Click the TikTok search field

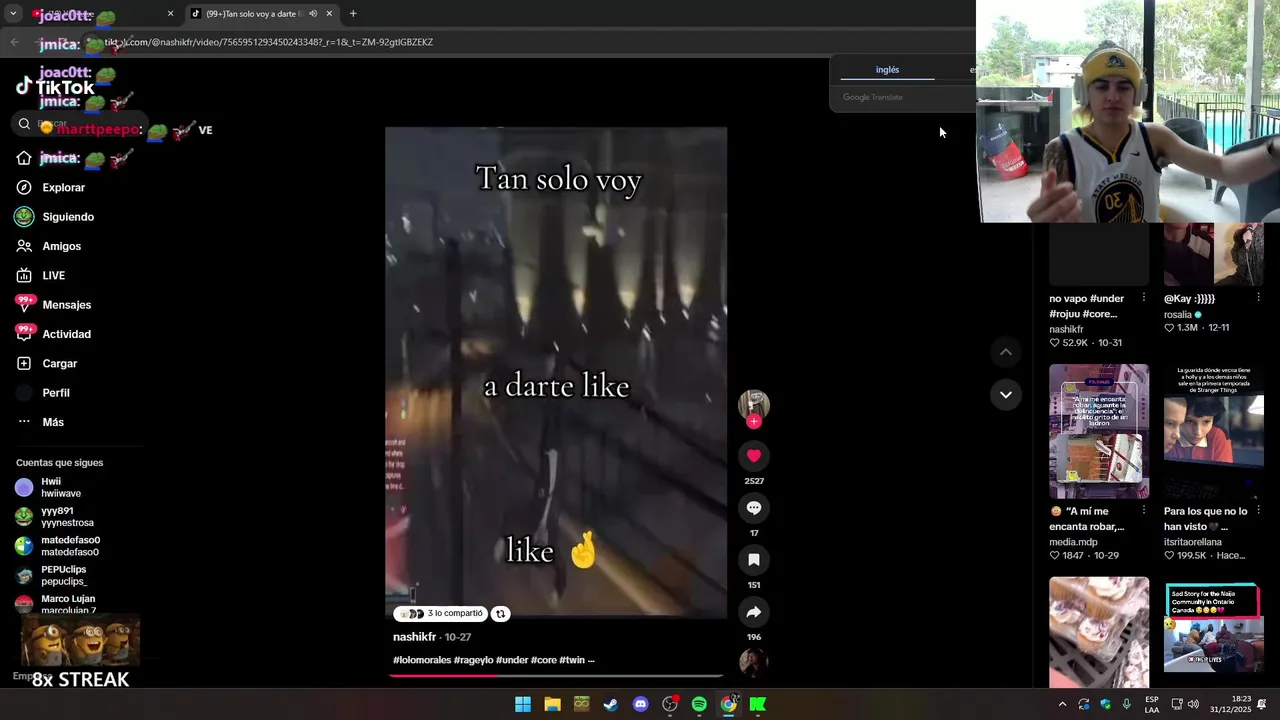[x=80, y=124]
